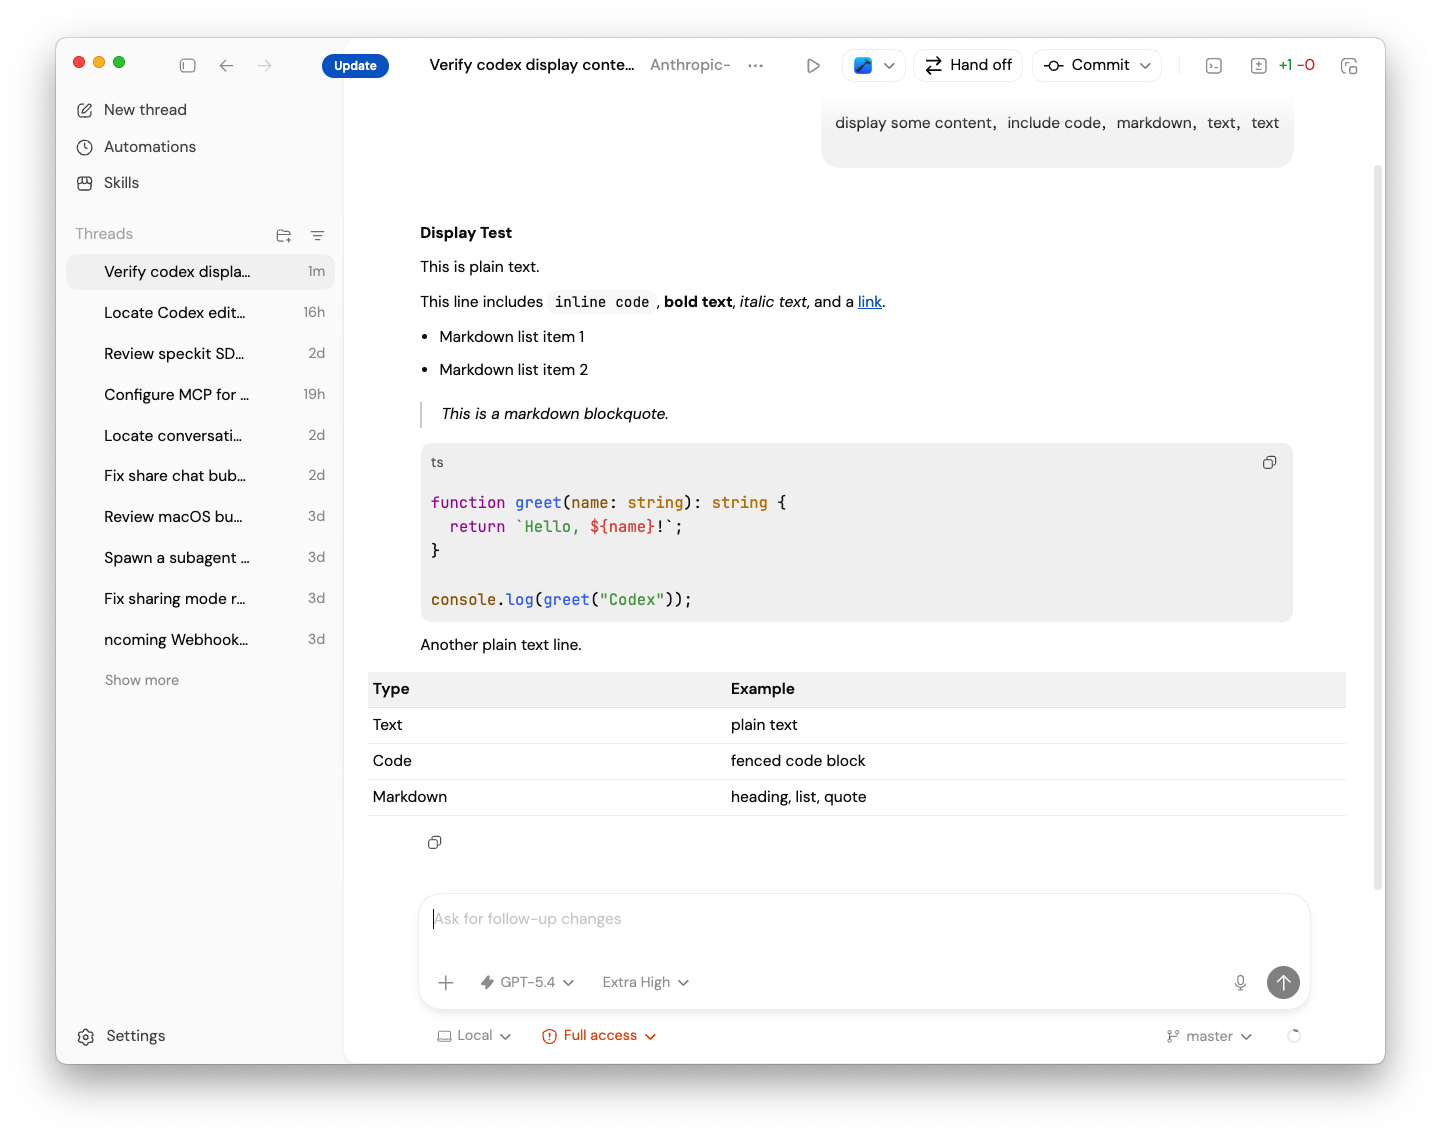The width and height of the screenshot is (1441, 1138).
Task: Start voice dictation with the microphone icon
Action: (1240, 982)
